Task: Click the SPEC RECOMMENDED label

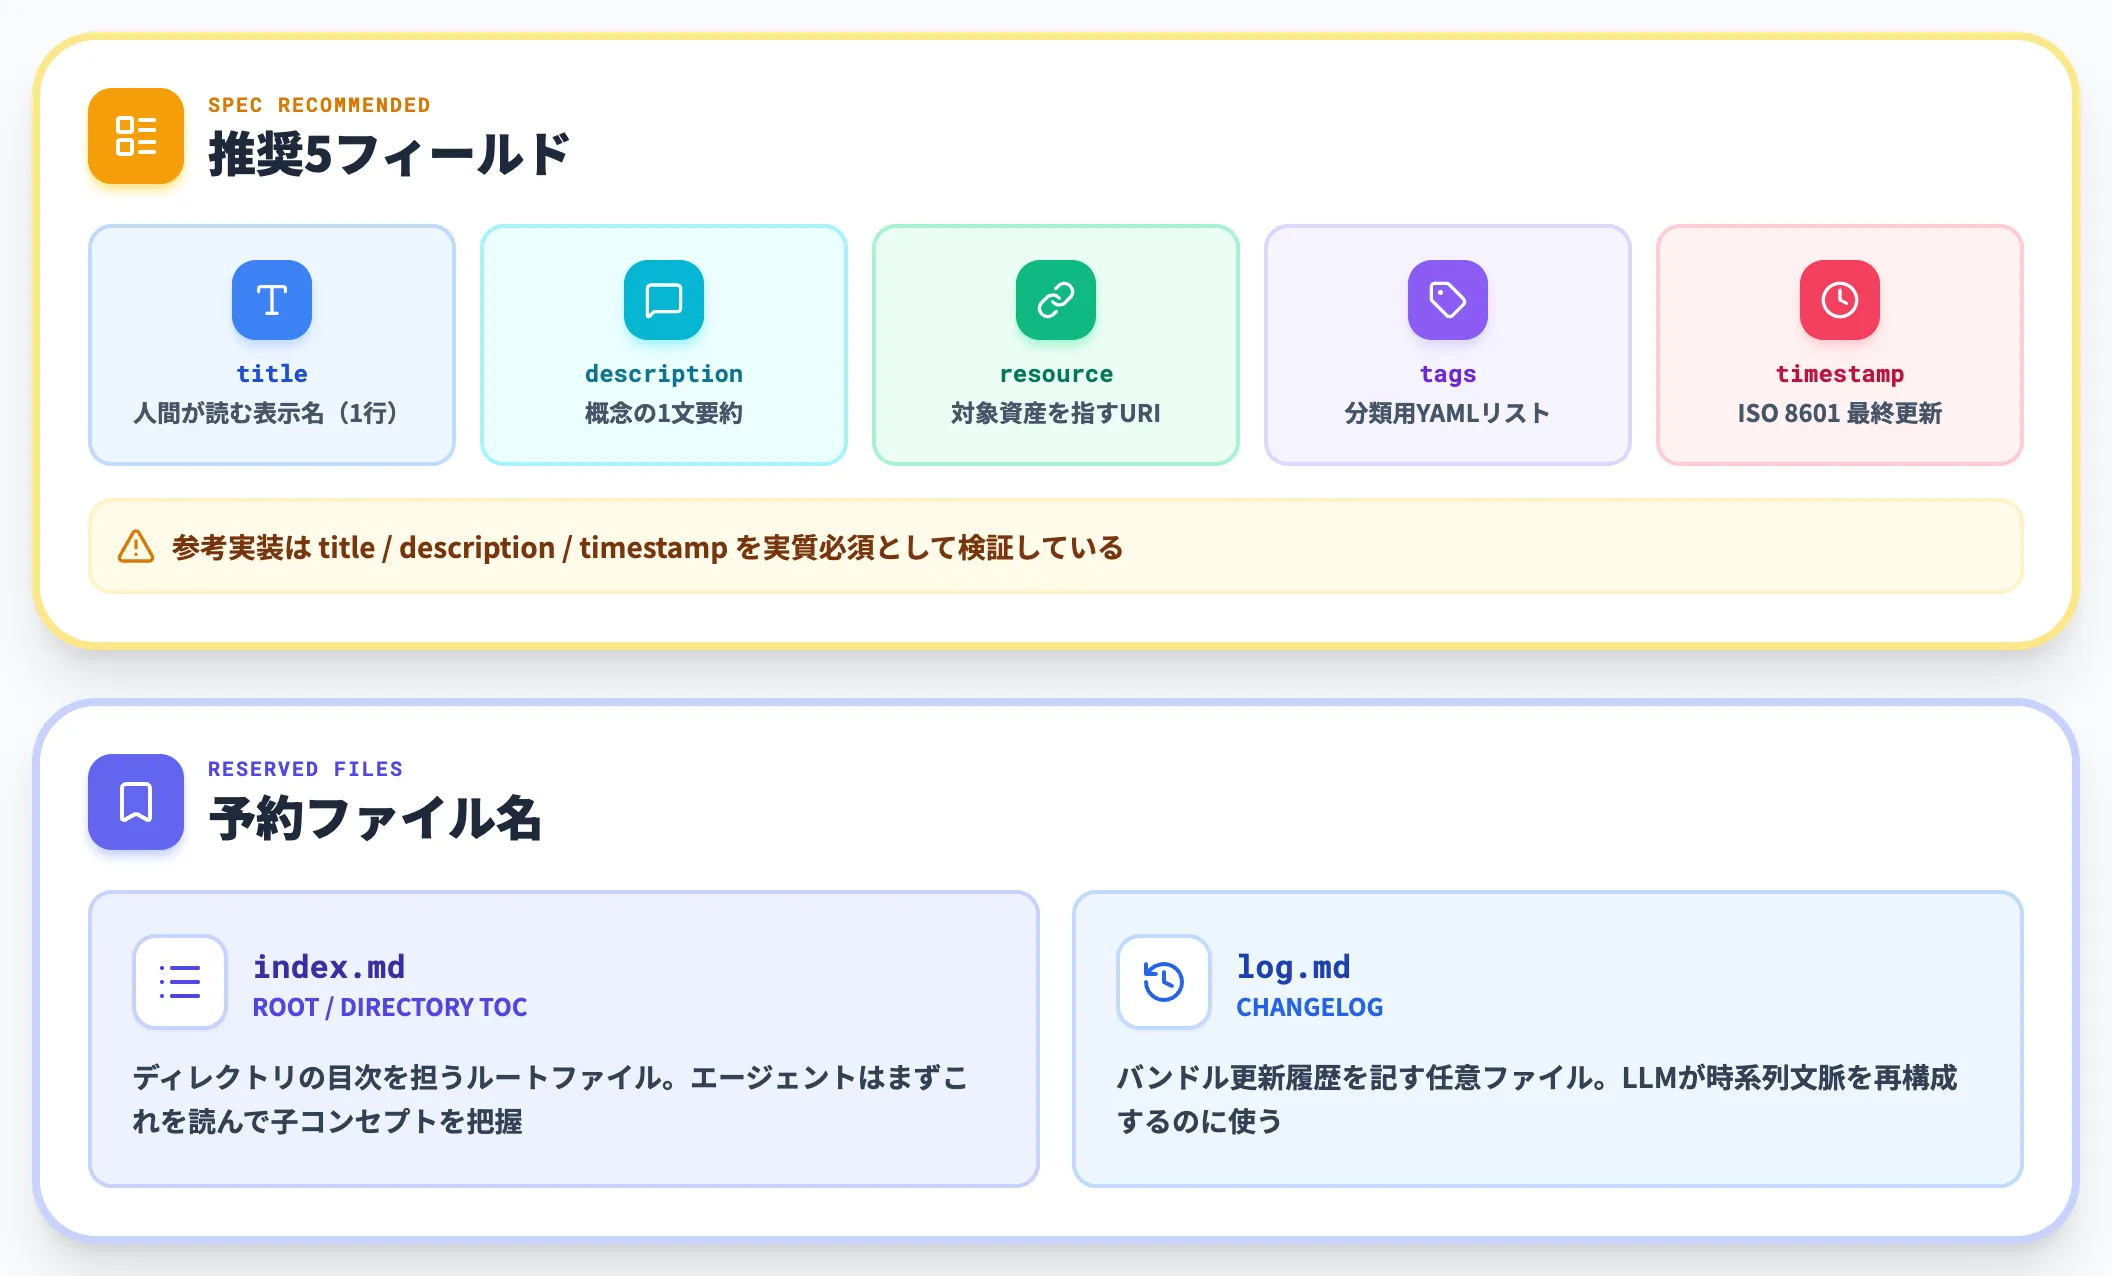Action: click(x=319, y=105)
